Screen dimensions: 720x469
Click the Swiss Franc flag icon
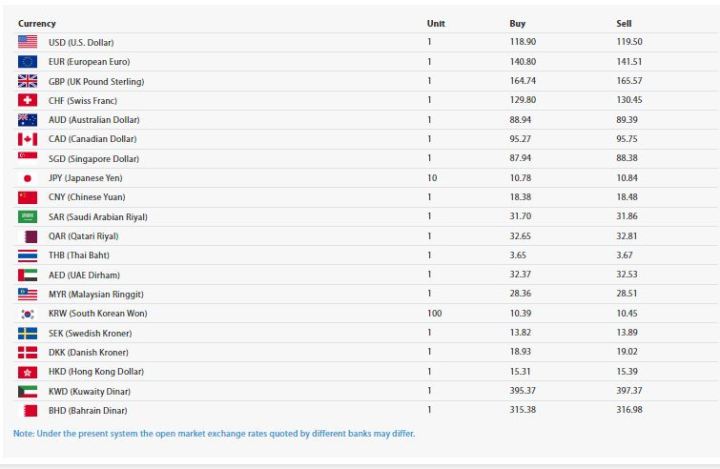pos(28,100)
